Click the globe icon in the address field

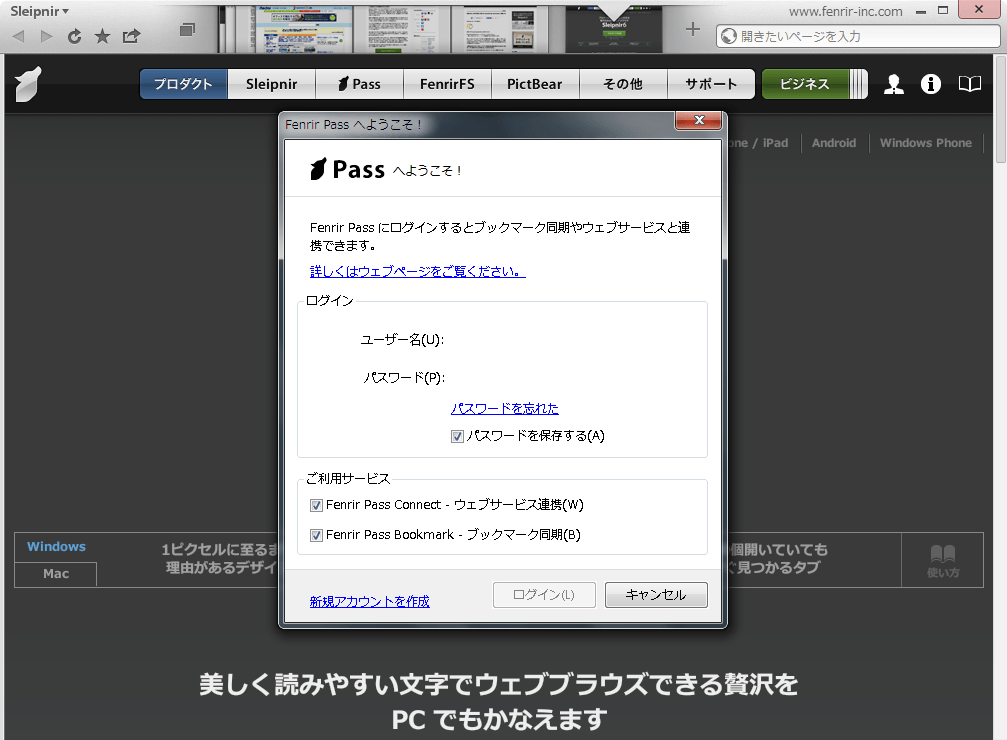click(729, 37)
